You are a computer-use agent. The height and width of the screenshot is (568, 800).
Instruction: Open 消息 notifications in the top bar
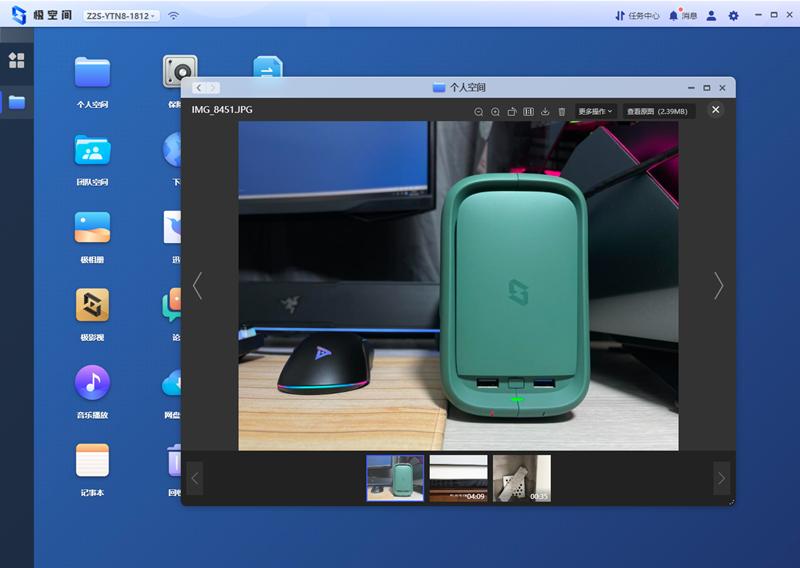pyautogui.click(x=683, y=16)
